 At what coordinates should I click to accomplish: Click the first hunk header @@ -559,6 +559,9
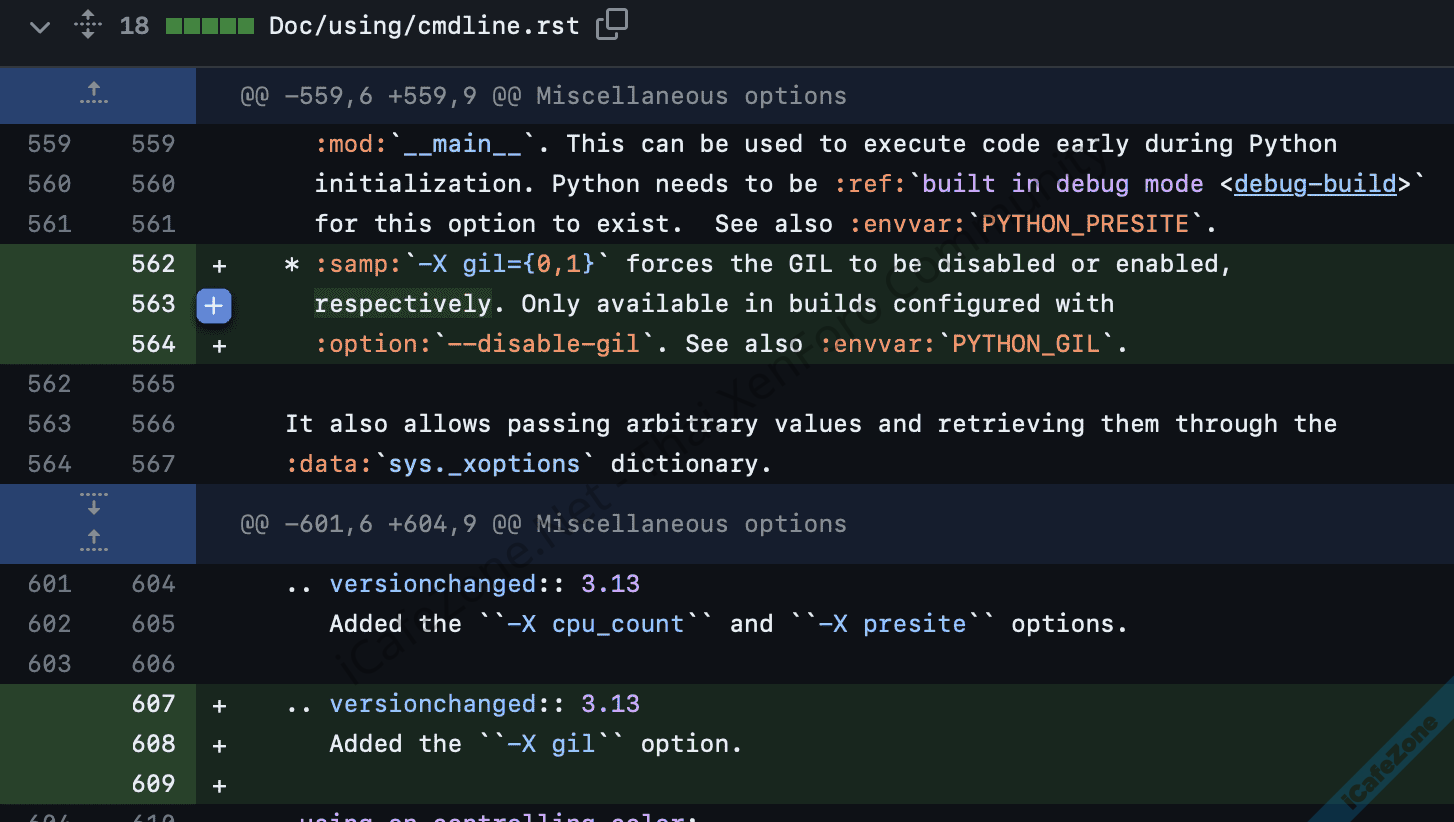click(543, 96)
